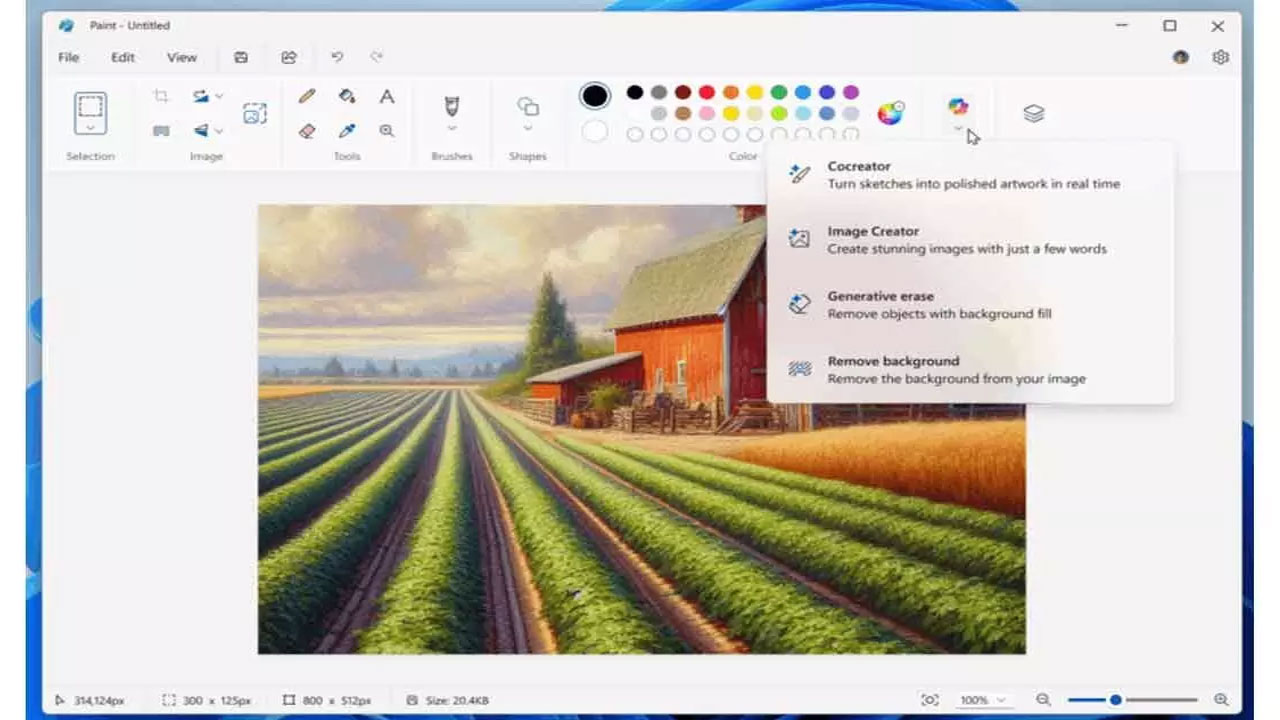Open Edit colors with the color wheel
The height and width of the screenshot is (720, 1280).
891,113
